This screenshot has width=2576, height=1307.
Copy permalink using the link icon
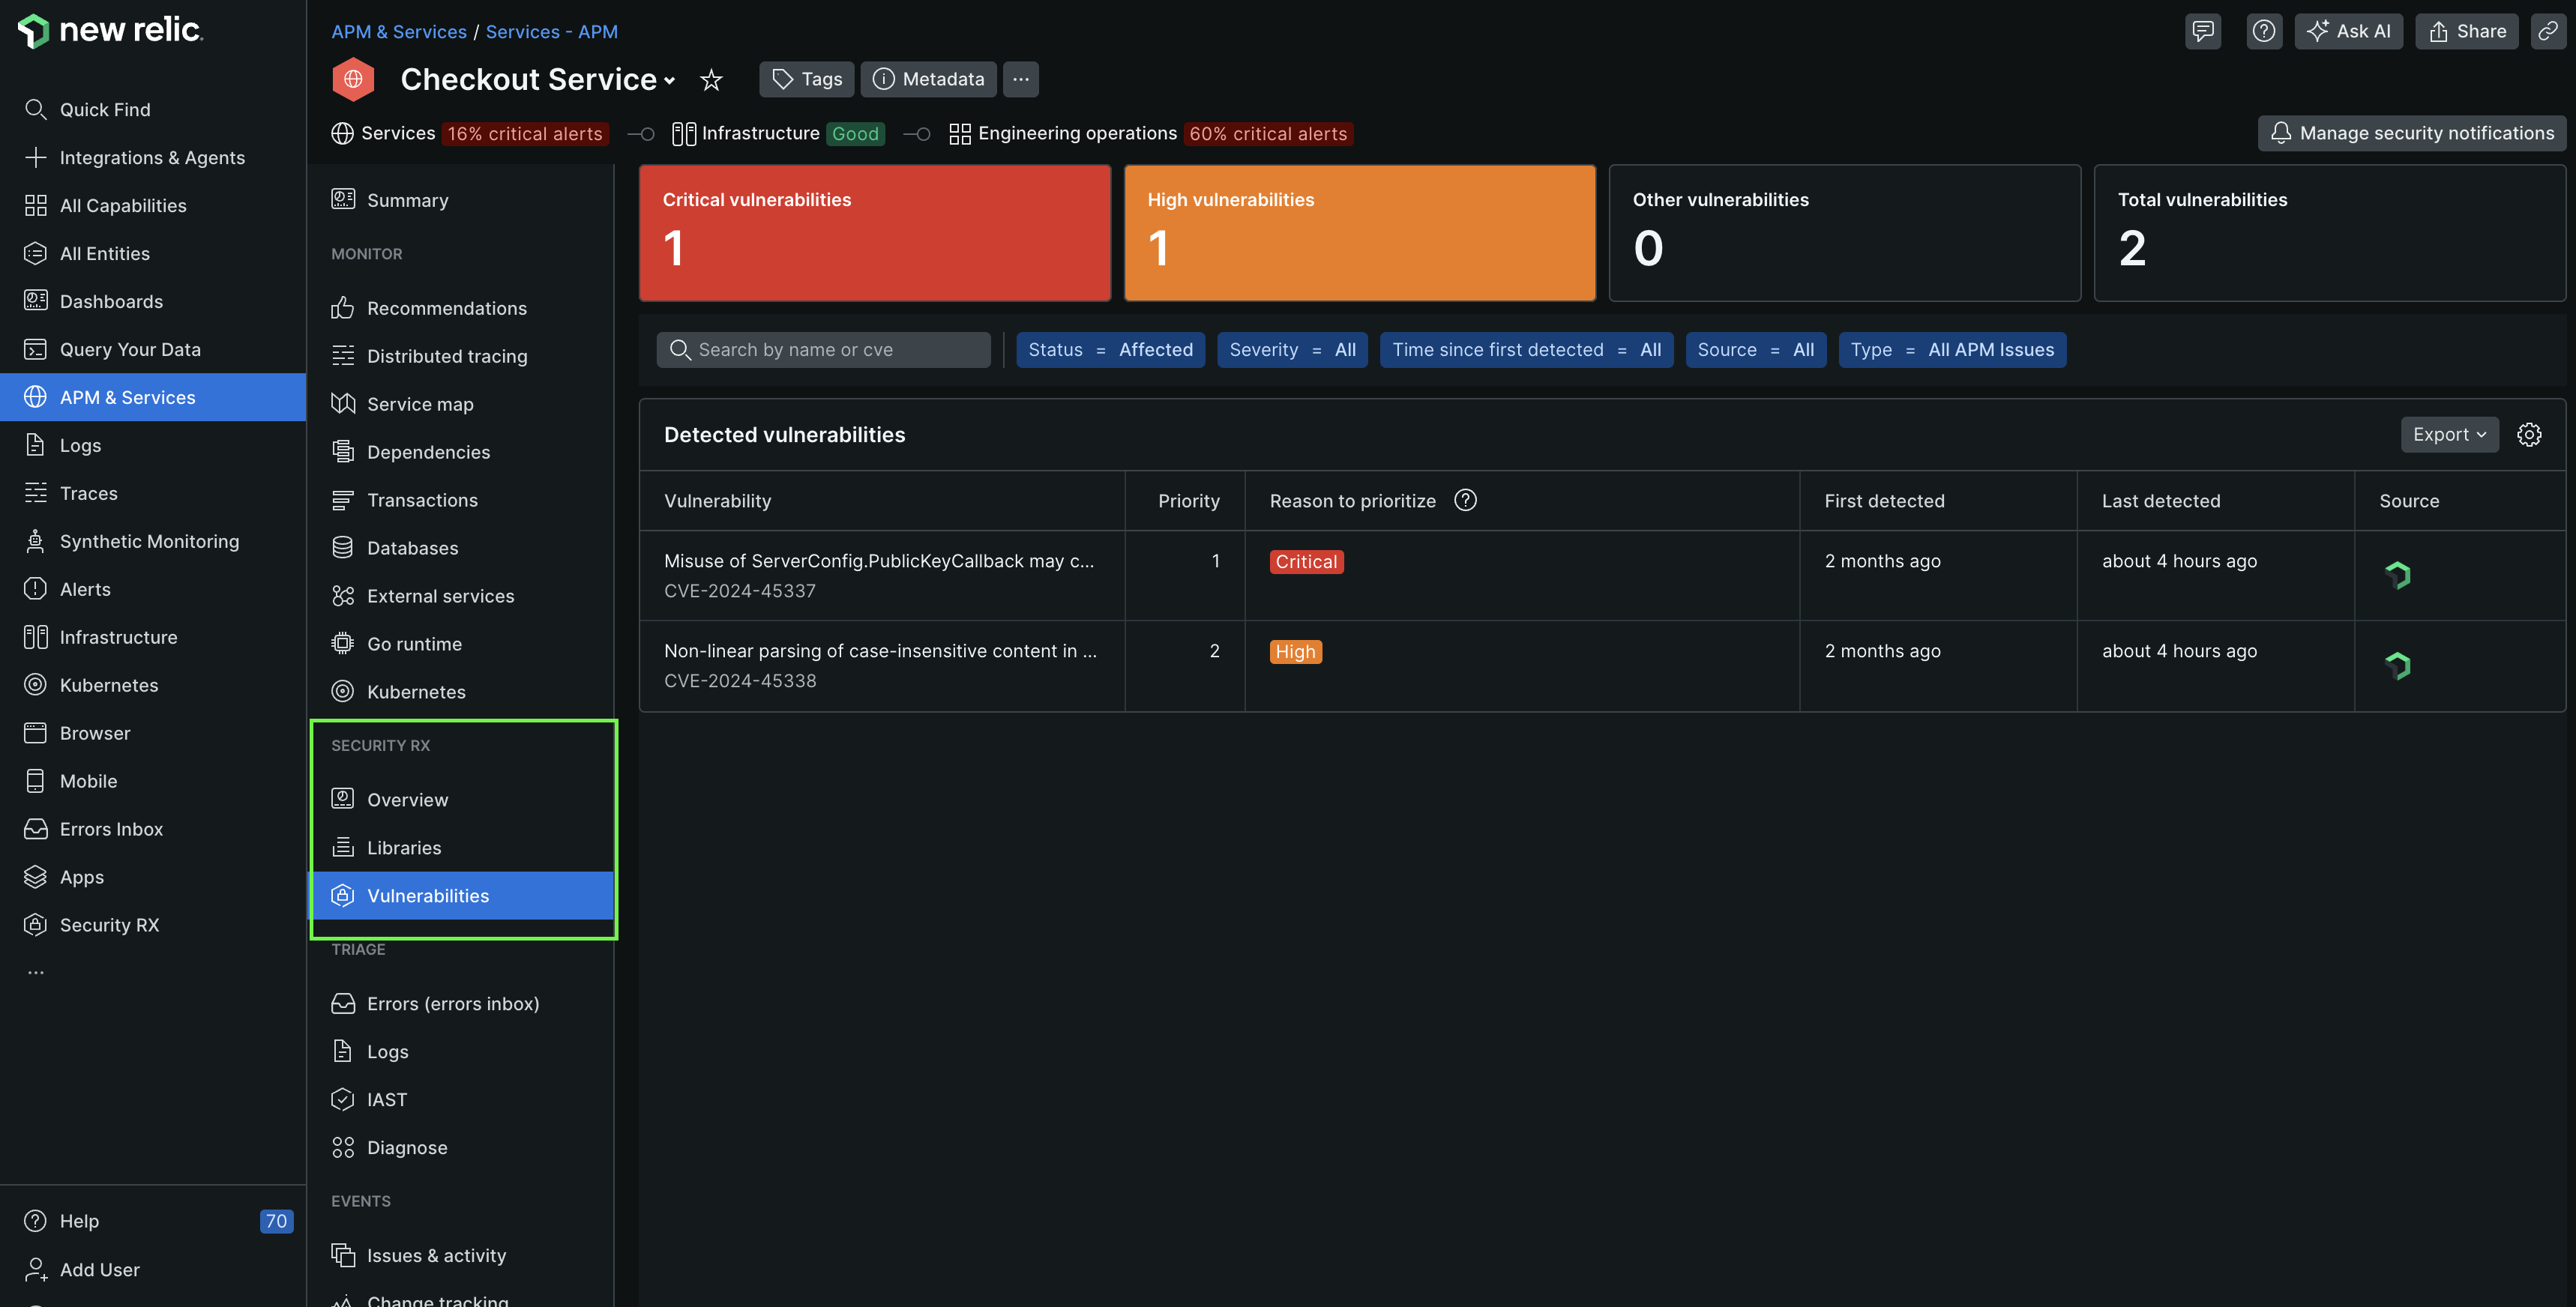pos(2547,31)
